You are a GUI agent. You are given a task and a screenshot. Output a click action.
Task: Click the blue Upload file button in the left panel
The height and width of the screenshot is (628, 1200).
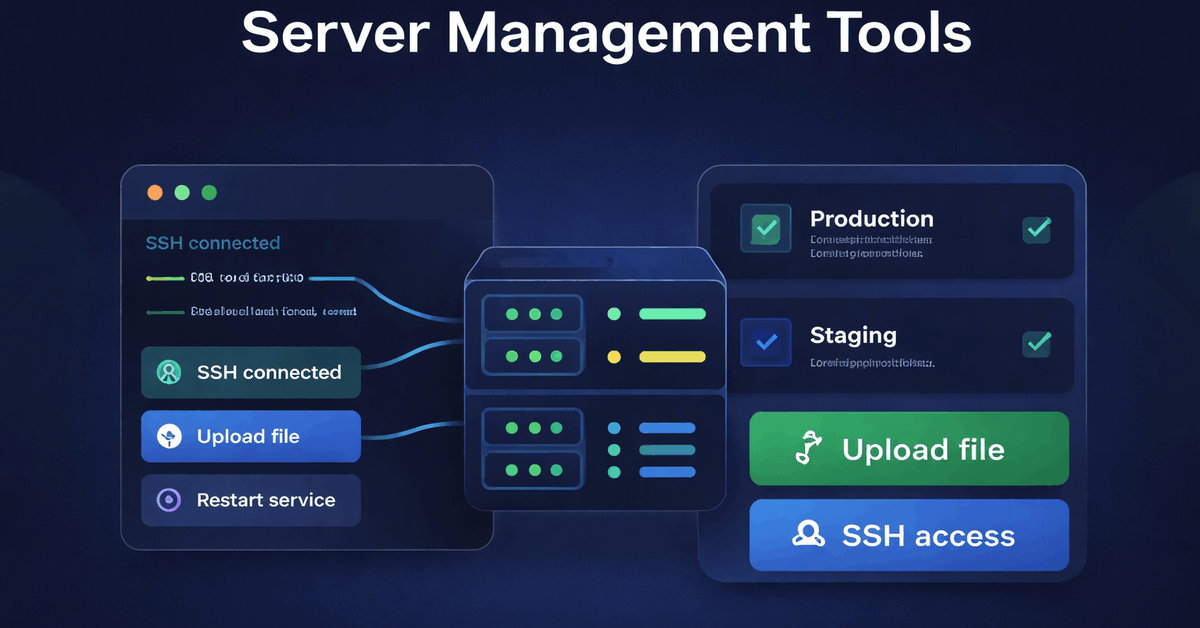tap(250, 436)
